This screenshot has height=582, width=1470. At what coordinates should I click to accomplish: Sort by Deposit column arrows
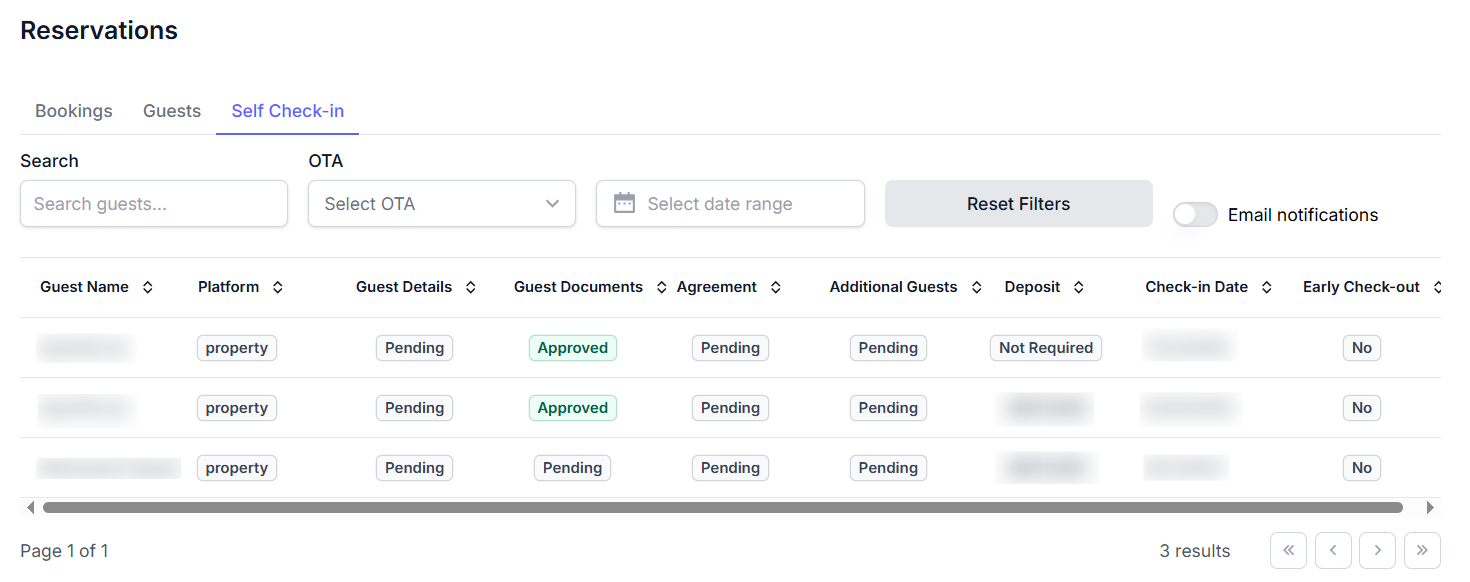(x=1078, y=287)
